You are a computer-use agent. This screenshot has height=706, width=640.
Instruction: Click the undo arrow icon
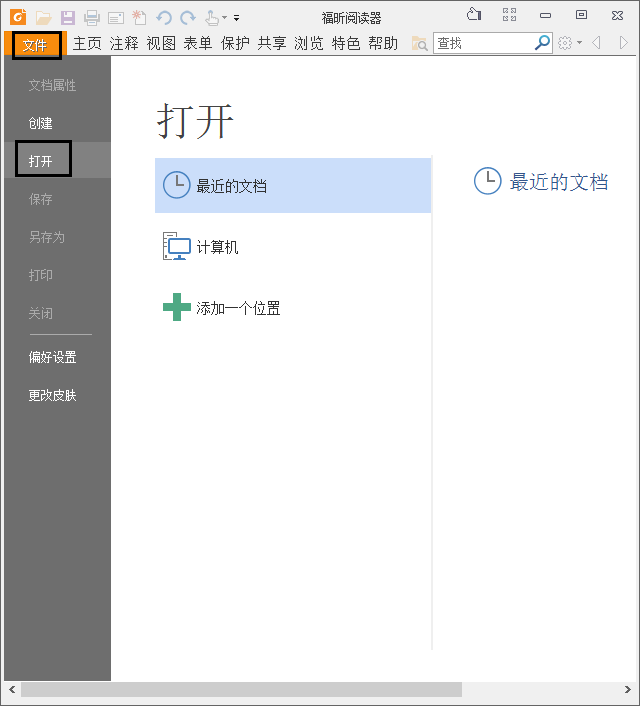[164, 17]
